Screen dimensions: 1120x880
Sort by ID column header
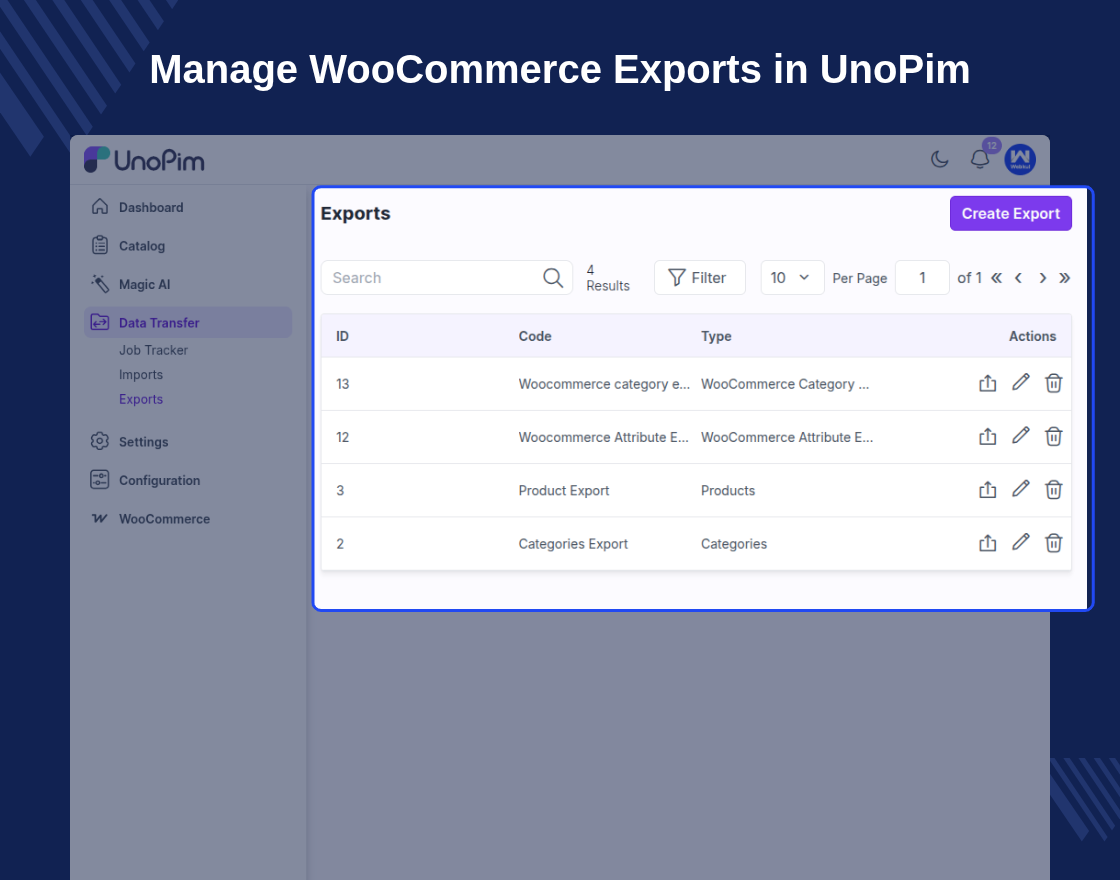(342, 336)
